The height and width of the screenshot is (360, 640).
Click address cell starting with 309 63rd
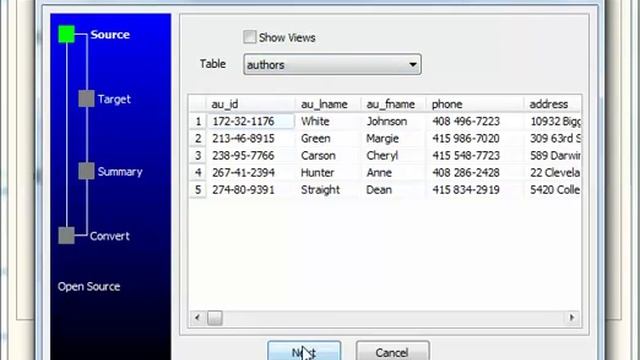[x=553, y=138]
